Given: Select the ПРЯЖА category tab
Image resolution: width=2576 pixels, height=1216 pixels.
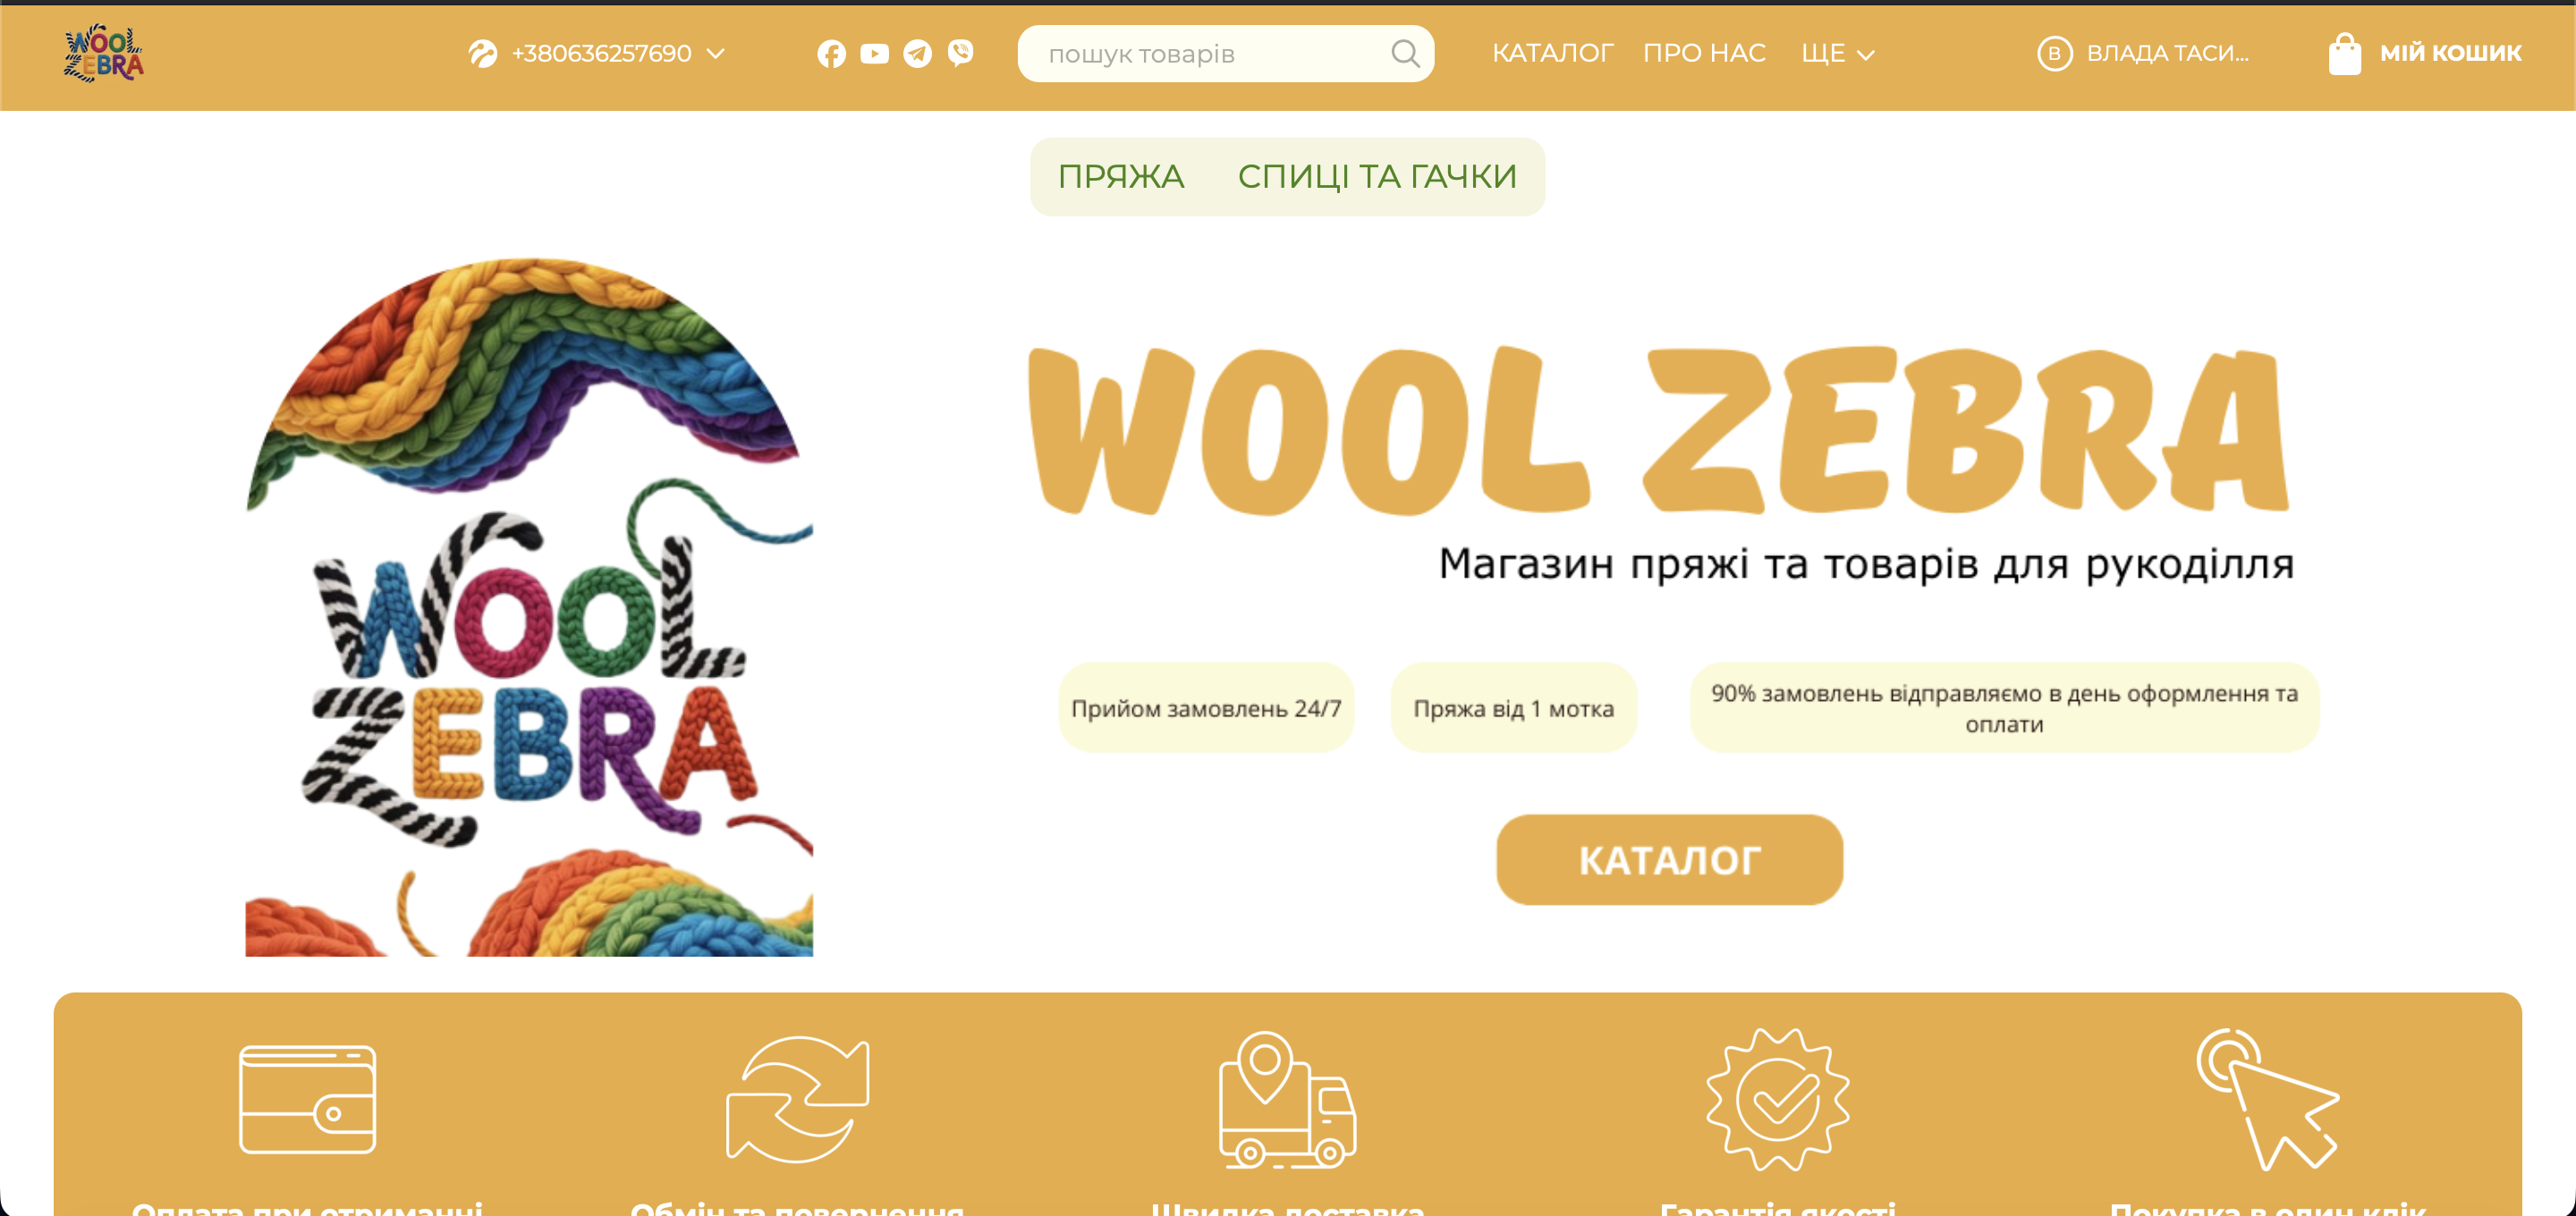Looking at the screenshot, I should click(x=1120, y=176).
